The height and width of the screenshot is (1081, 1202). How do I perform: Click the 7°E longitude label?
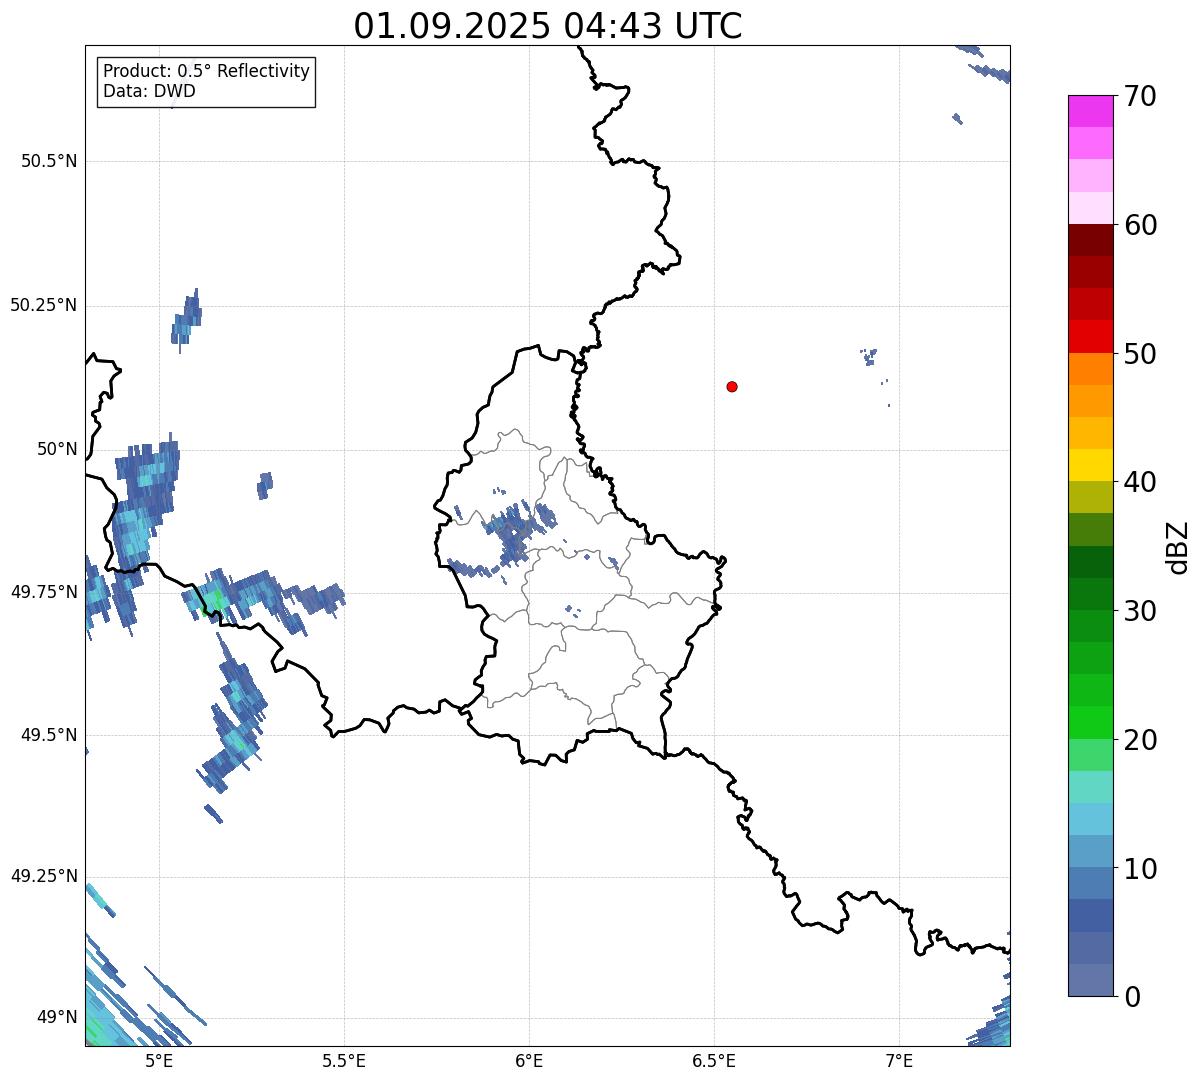(899, 1061)
